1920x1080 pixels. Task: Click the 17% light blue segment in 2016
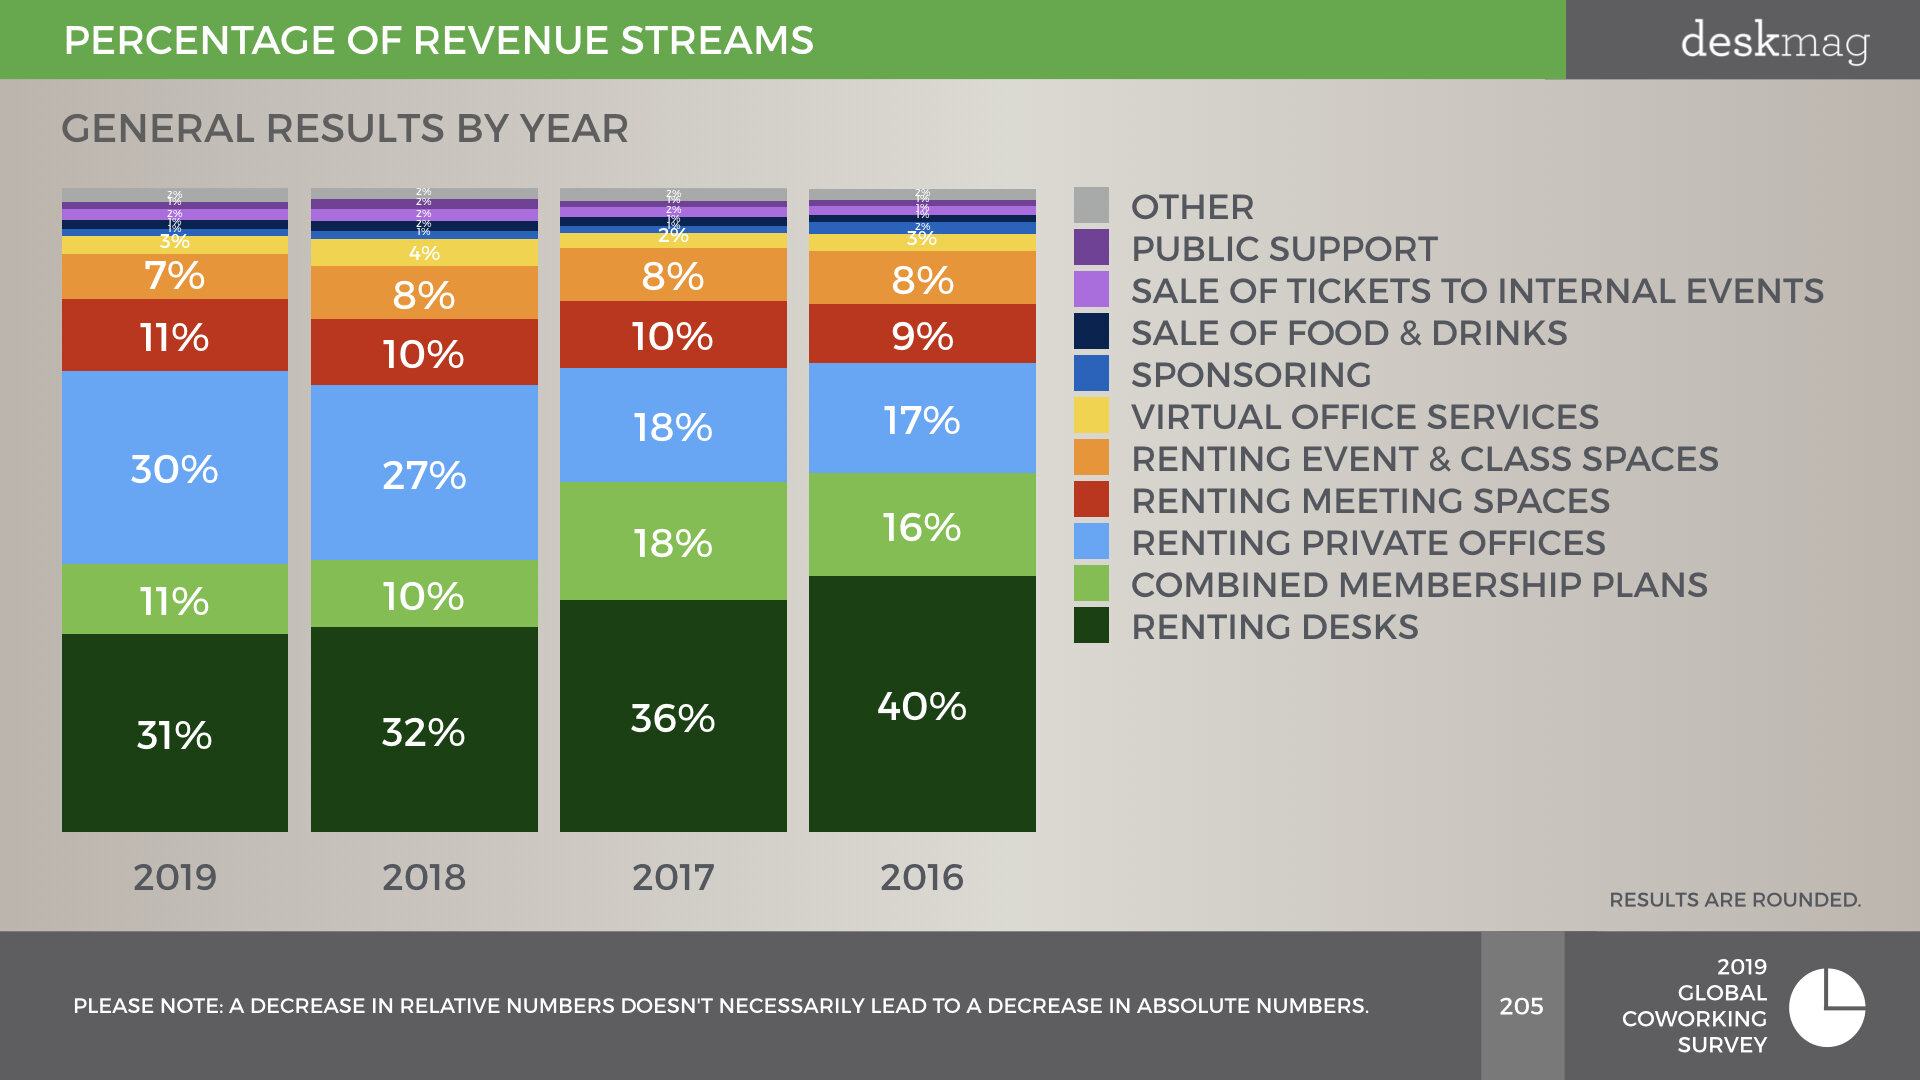pyautogui.click(x=922, y=418)
